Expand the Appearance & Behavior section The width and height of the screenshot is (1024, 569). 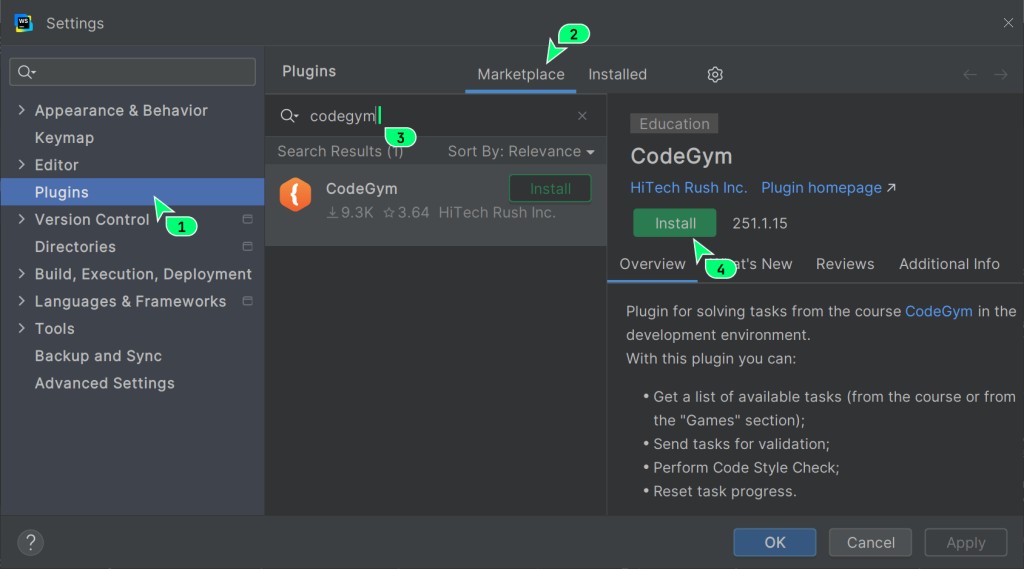tap(22, 110)
